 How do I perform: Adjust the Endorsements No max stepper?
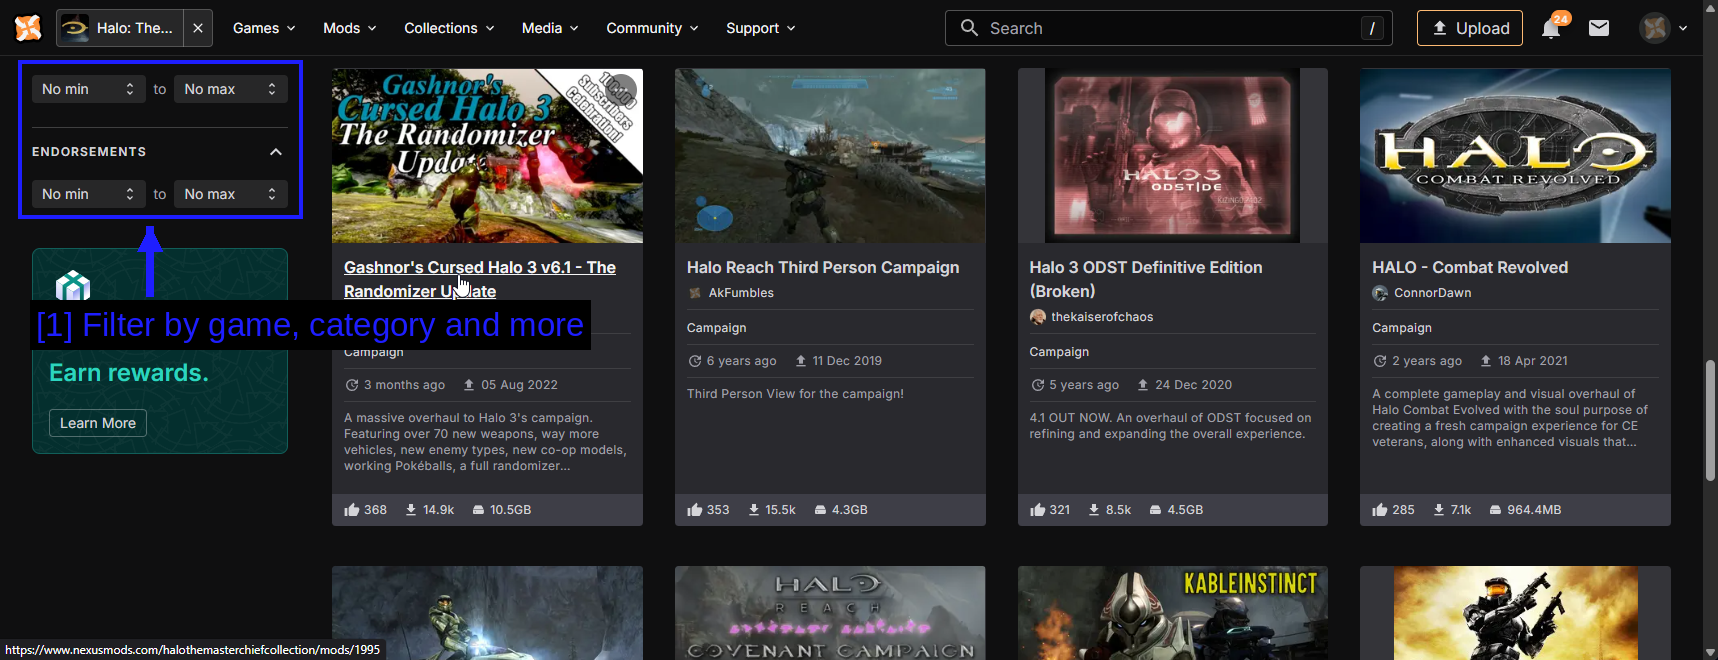click(x=231, y=194)
